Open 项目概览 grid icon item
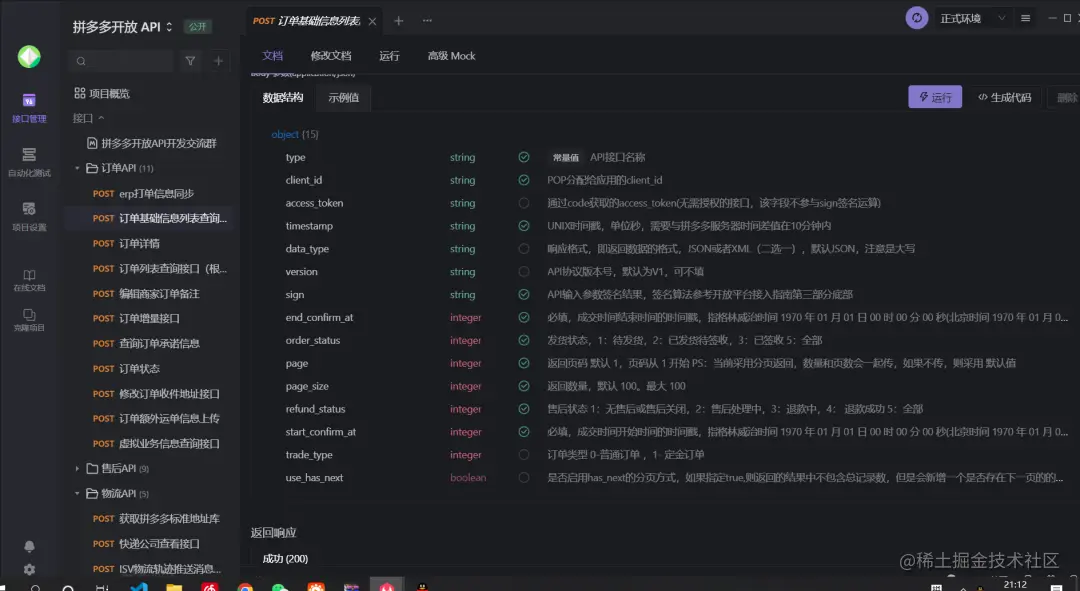Screen dimensions: 1080x591 [x=102, y=93]
